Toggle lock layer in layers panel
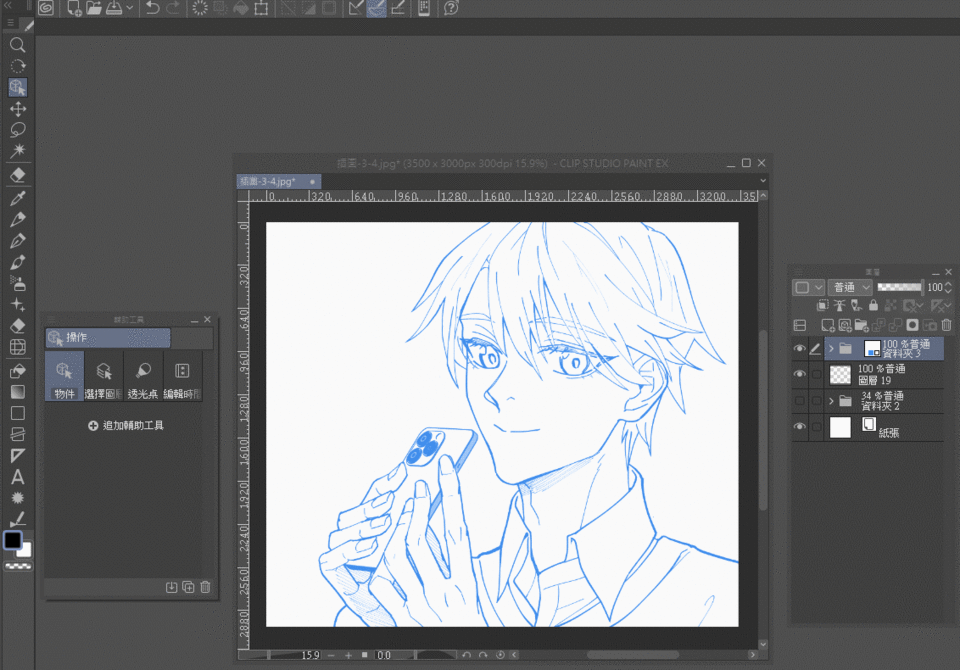The width and height of the screenshot is (960, 670). (x=873, y=305)
